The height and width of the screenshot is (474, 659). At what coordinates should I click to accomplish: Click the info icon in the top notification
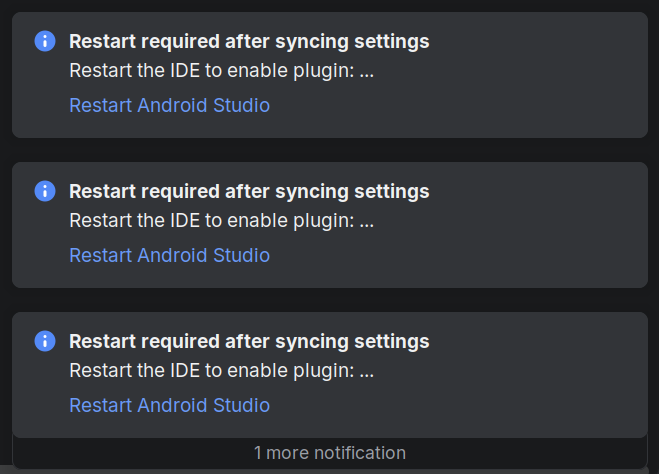[x=45, y=41]
